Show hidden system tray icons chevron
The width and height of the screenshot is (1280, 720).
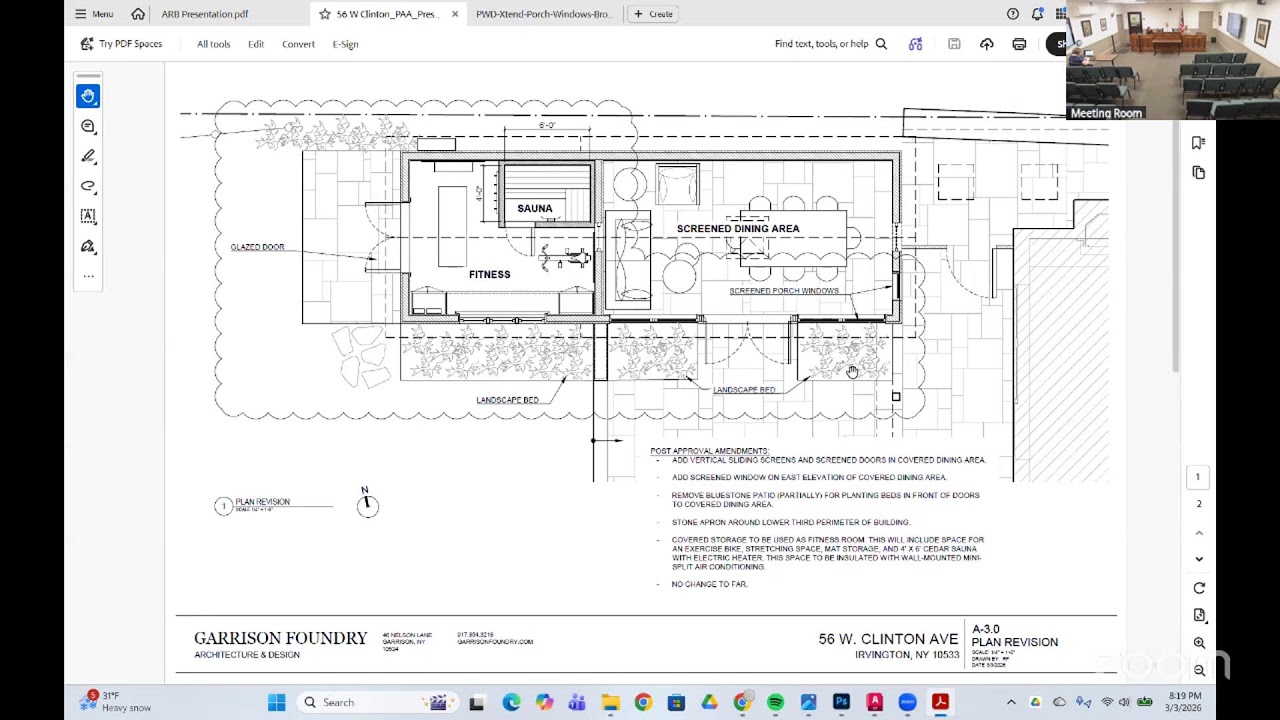pos(1011,702)
